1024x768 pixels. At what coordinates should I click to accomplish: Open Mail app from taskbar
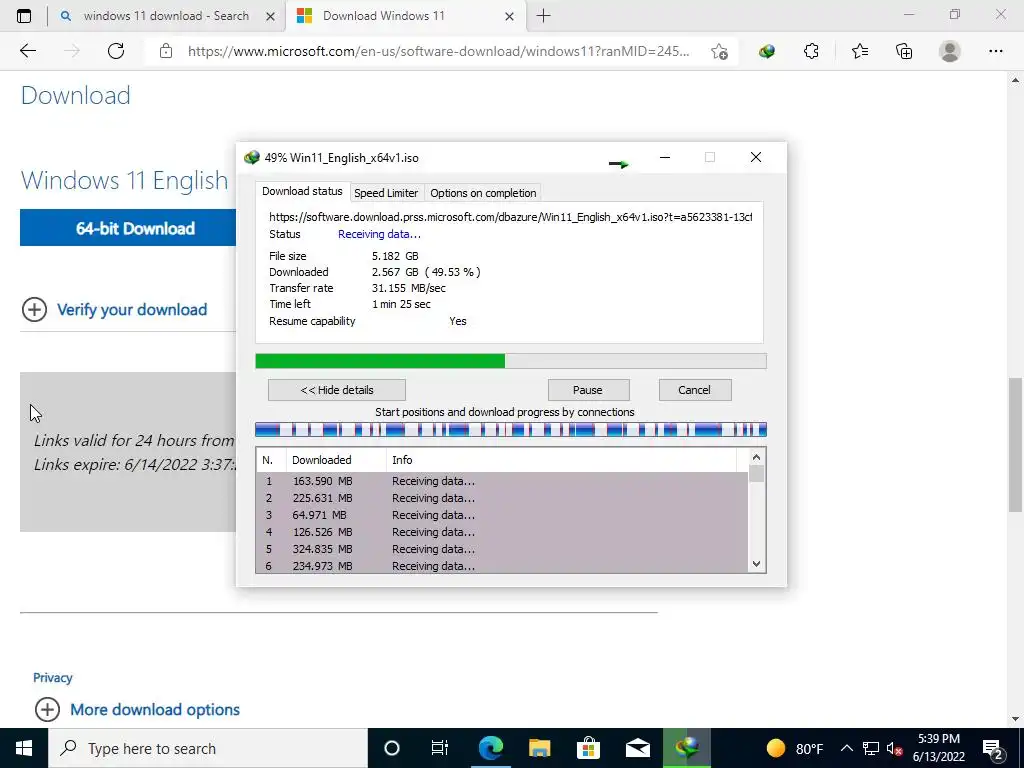[637, 748]
